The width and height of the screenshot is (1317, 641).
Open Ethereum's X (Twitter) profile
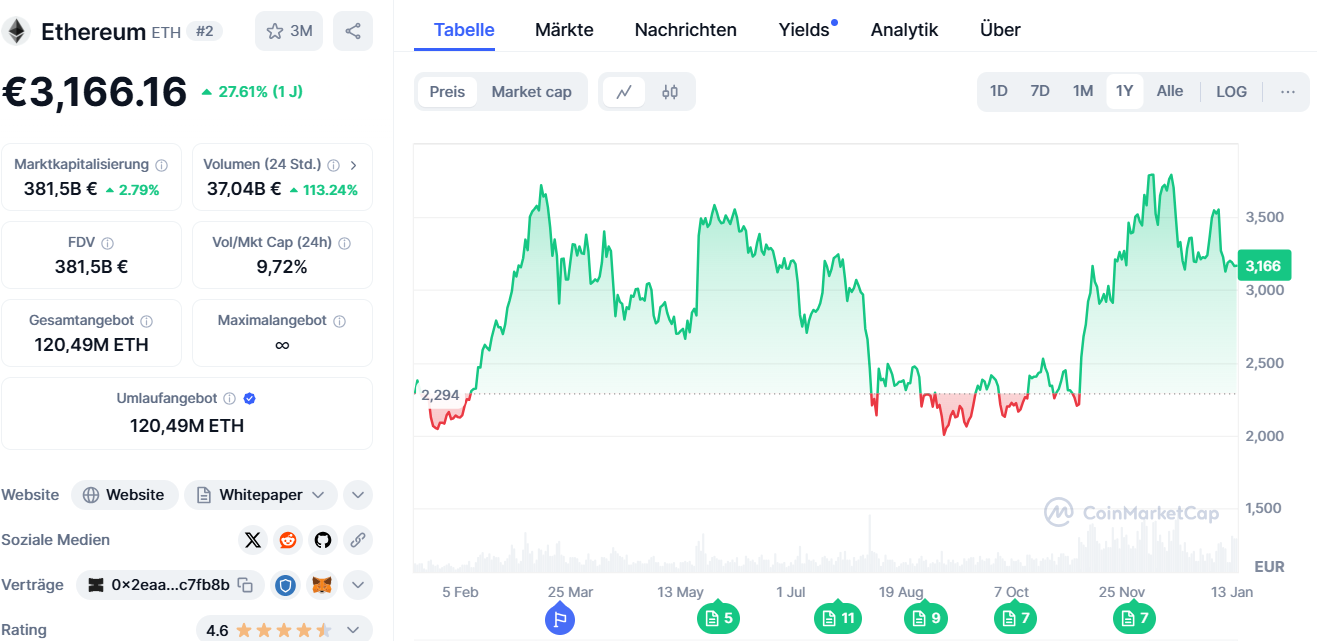click(x=253, y=540)
